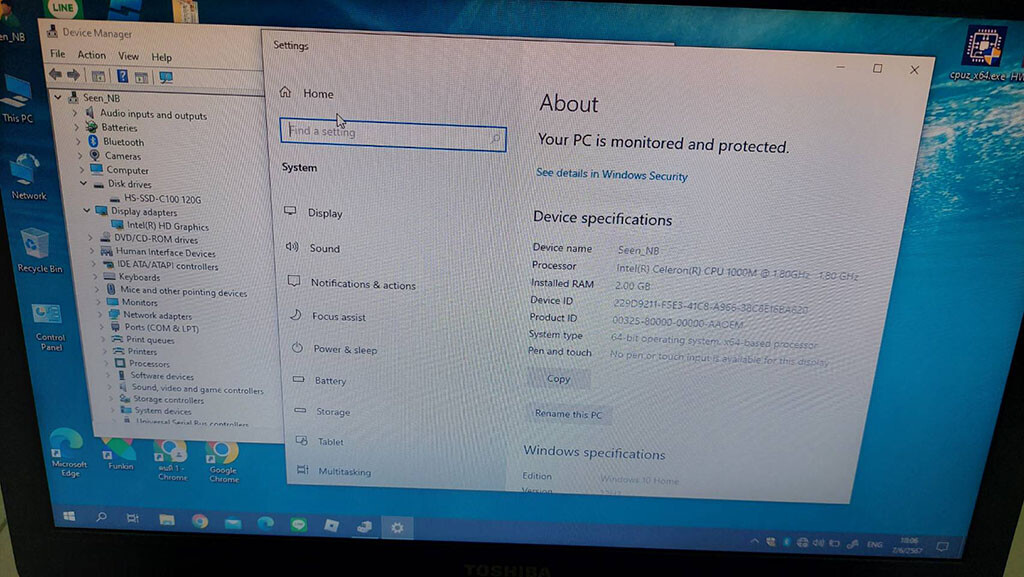Open See details in Windows Security link
1024x577 pixels.
tap(611, 175)
